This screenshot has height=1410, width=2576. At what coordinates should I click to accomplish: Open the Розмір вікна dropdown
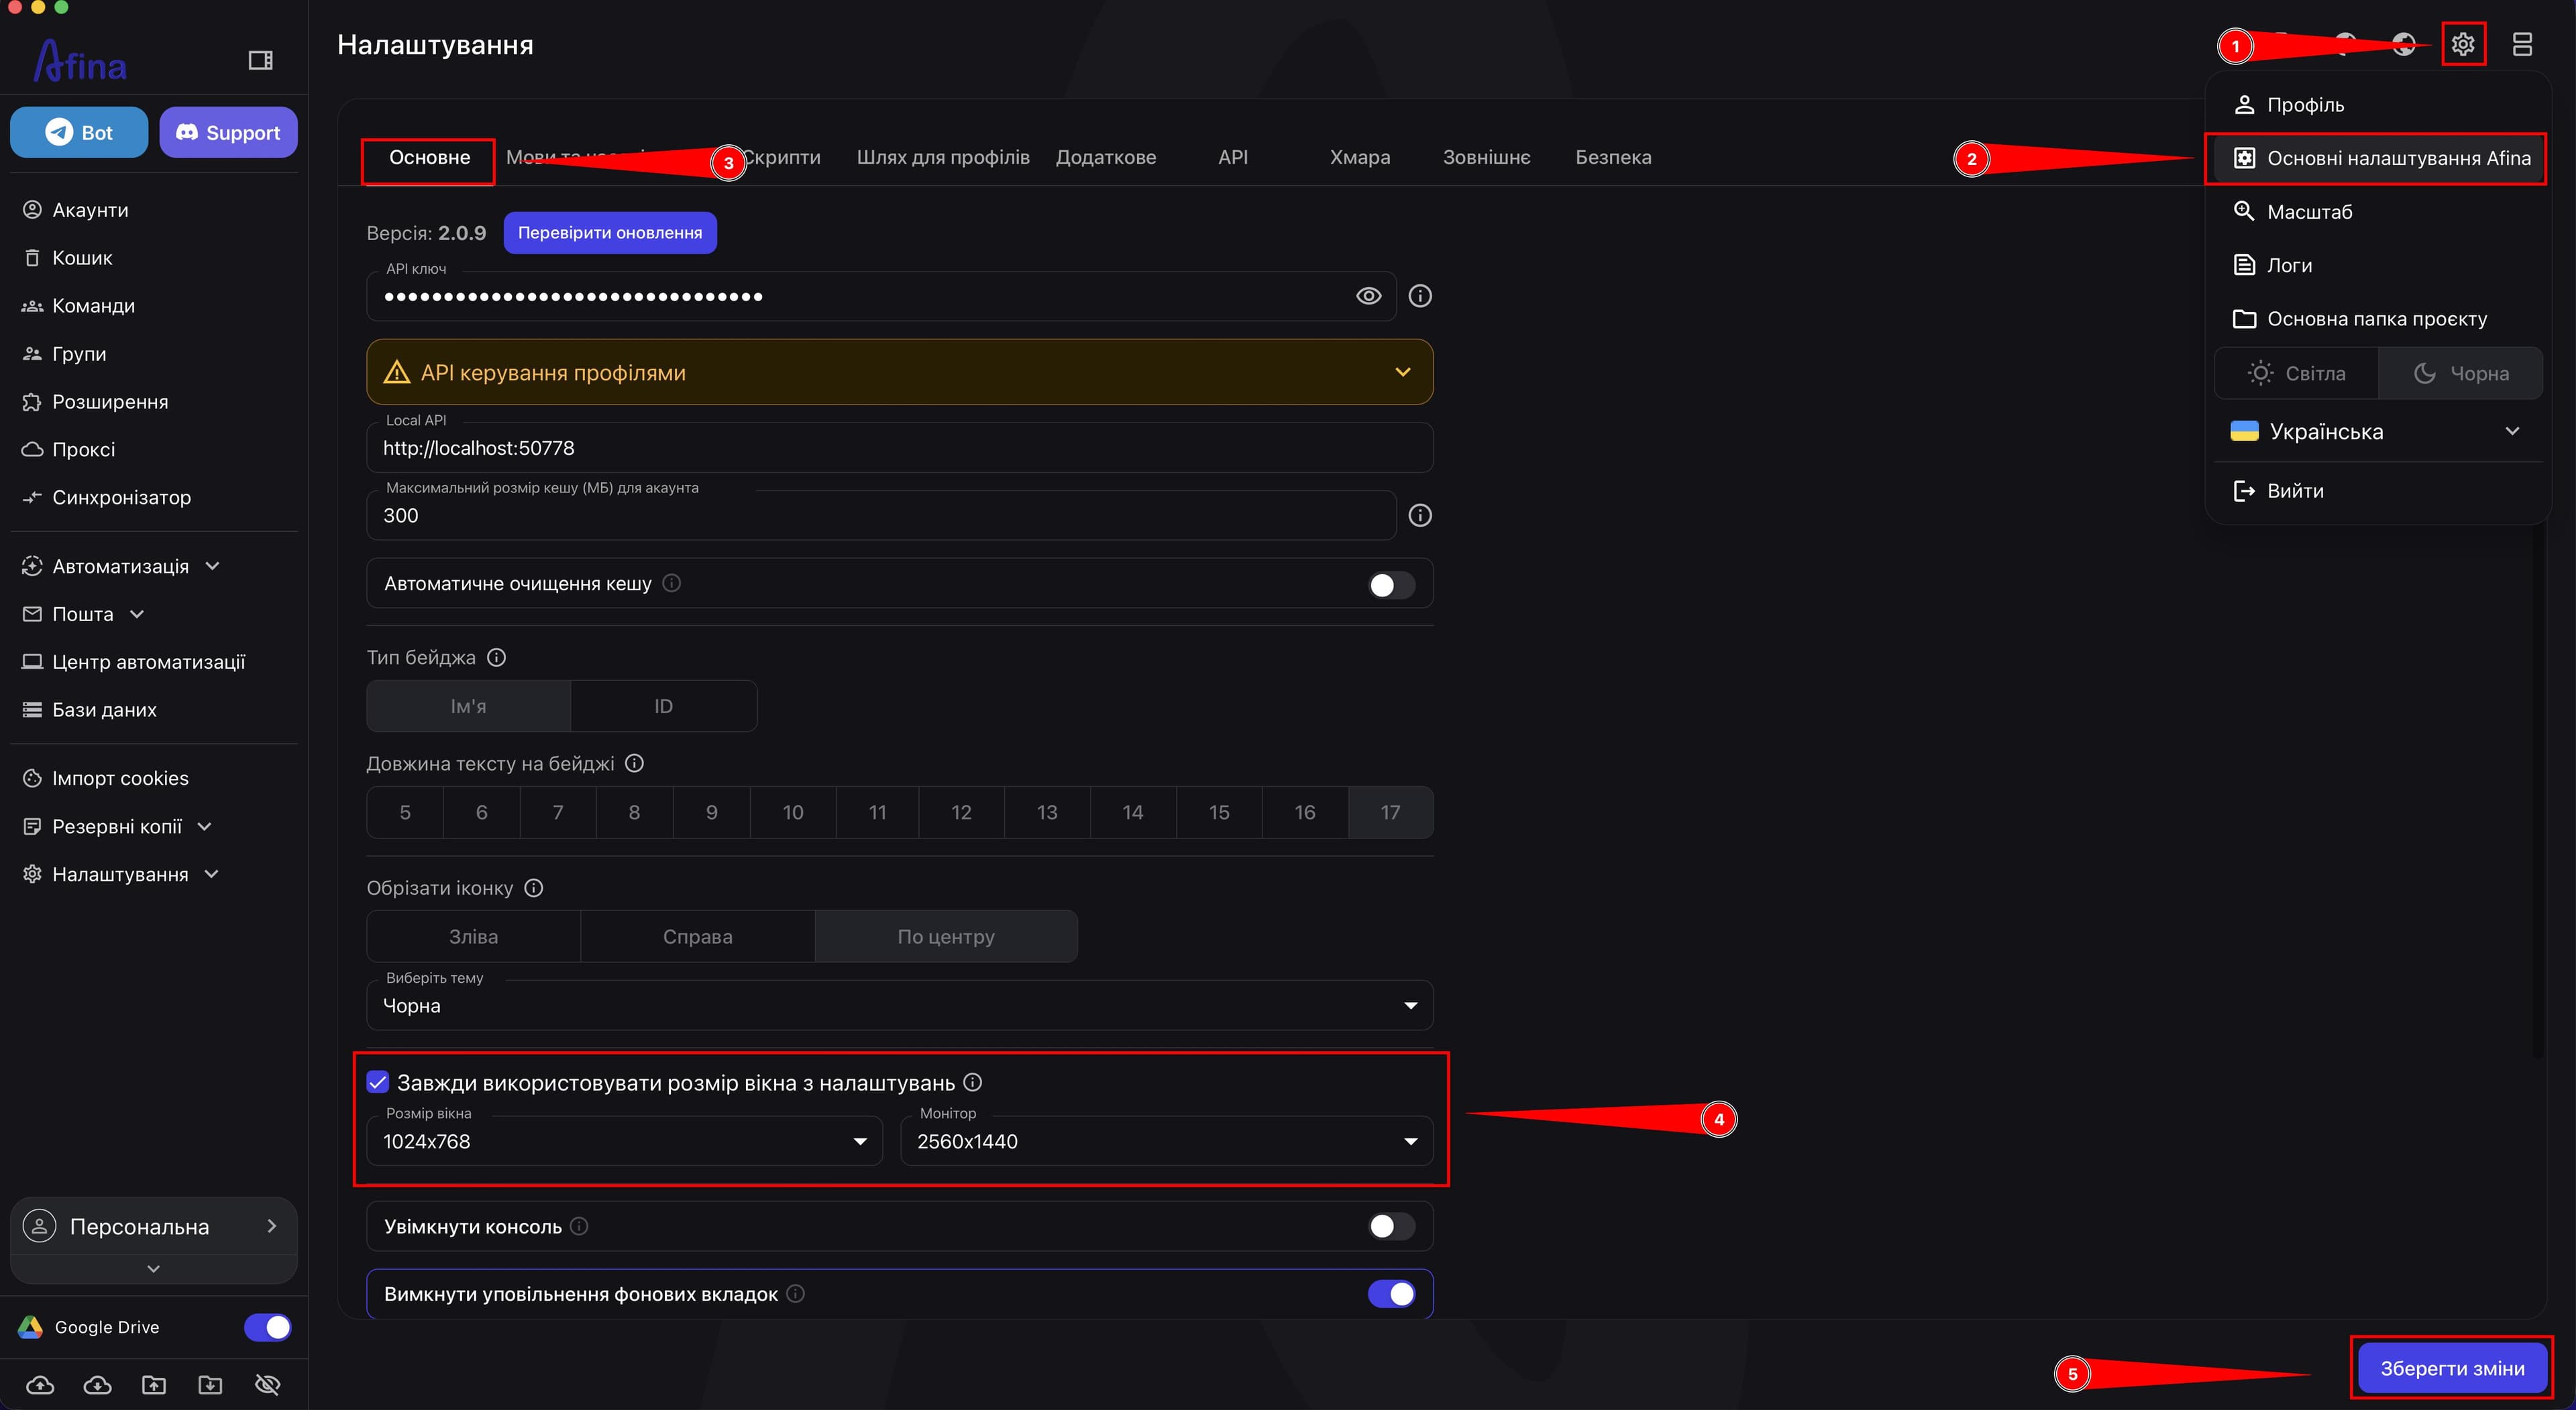pos(624,1141)
